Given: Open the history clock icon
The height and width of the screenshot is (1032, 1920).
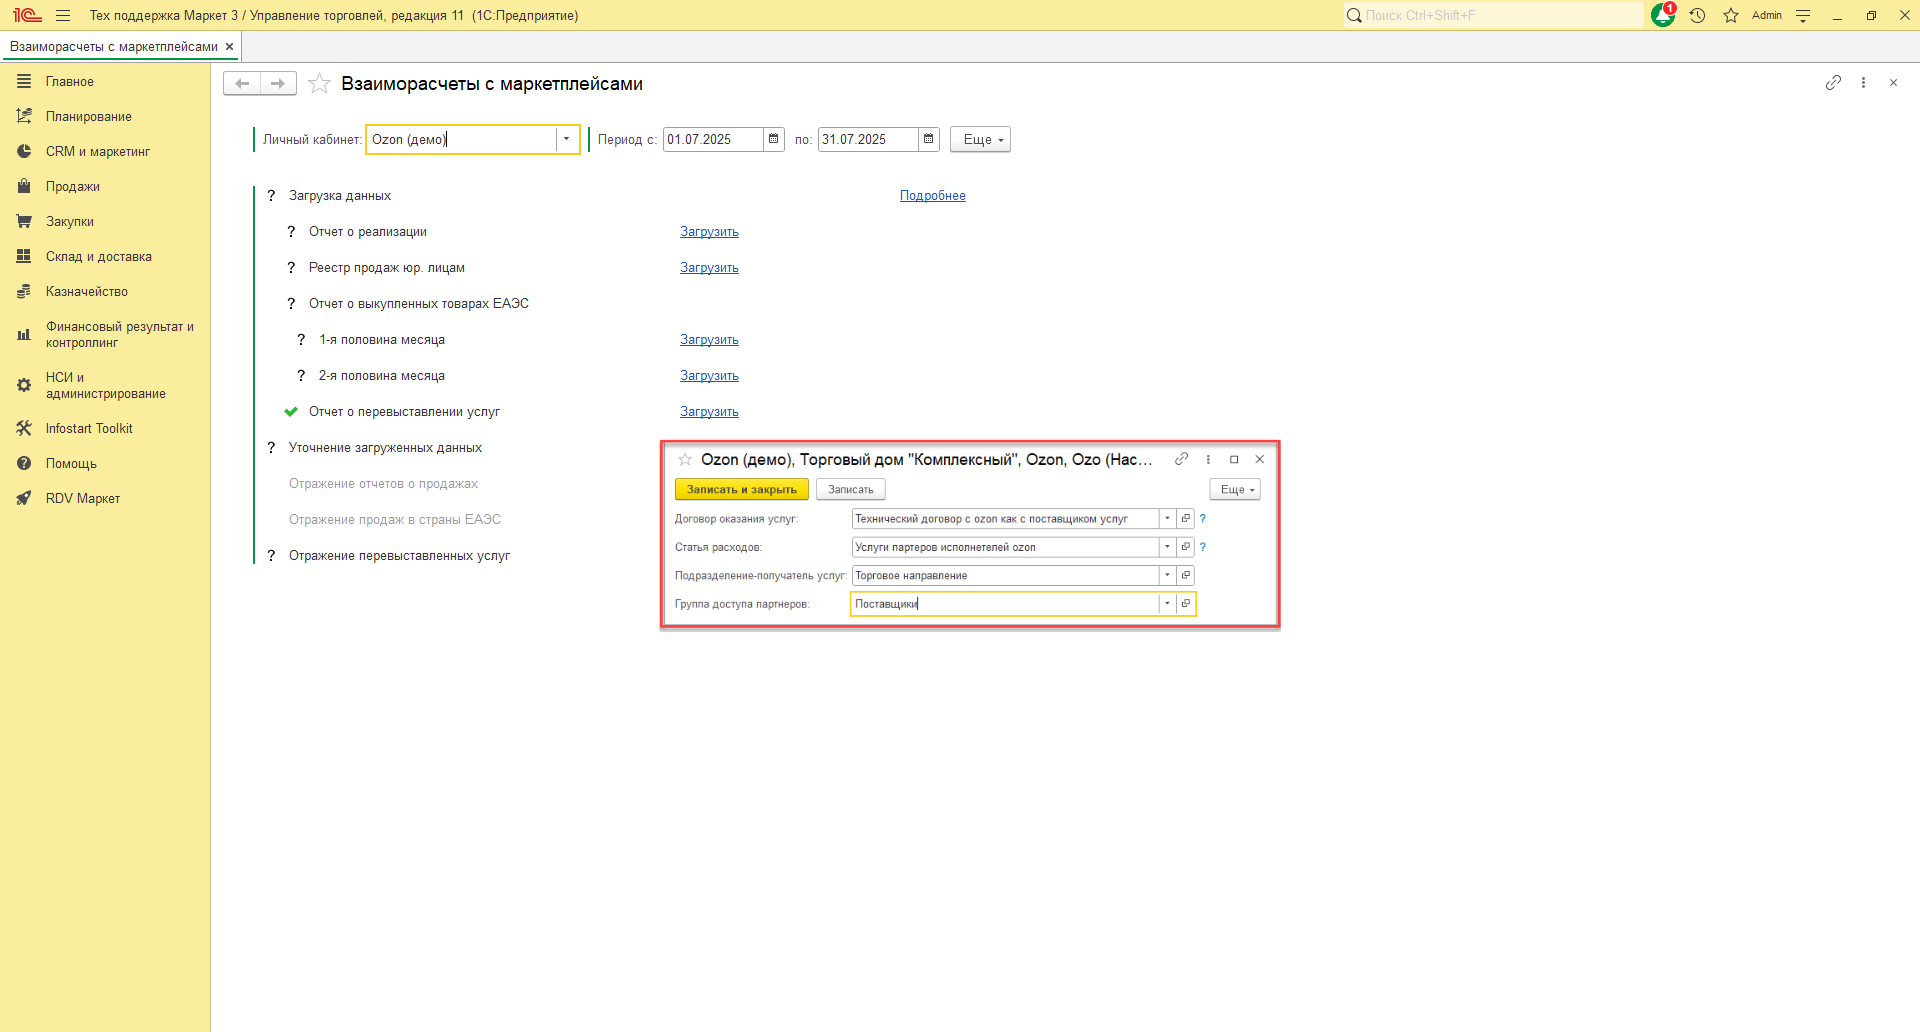Looking at the screenshot, I should 1697,15.
